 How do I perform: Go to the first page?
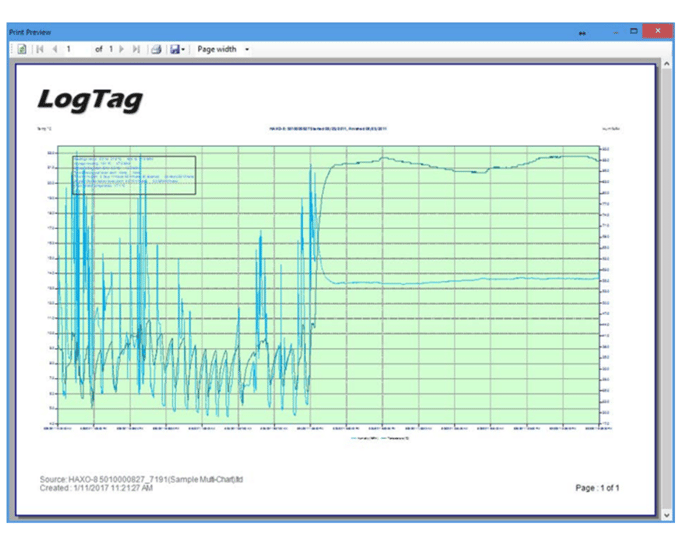pos(40,49)
